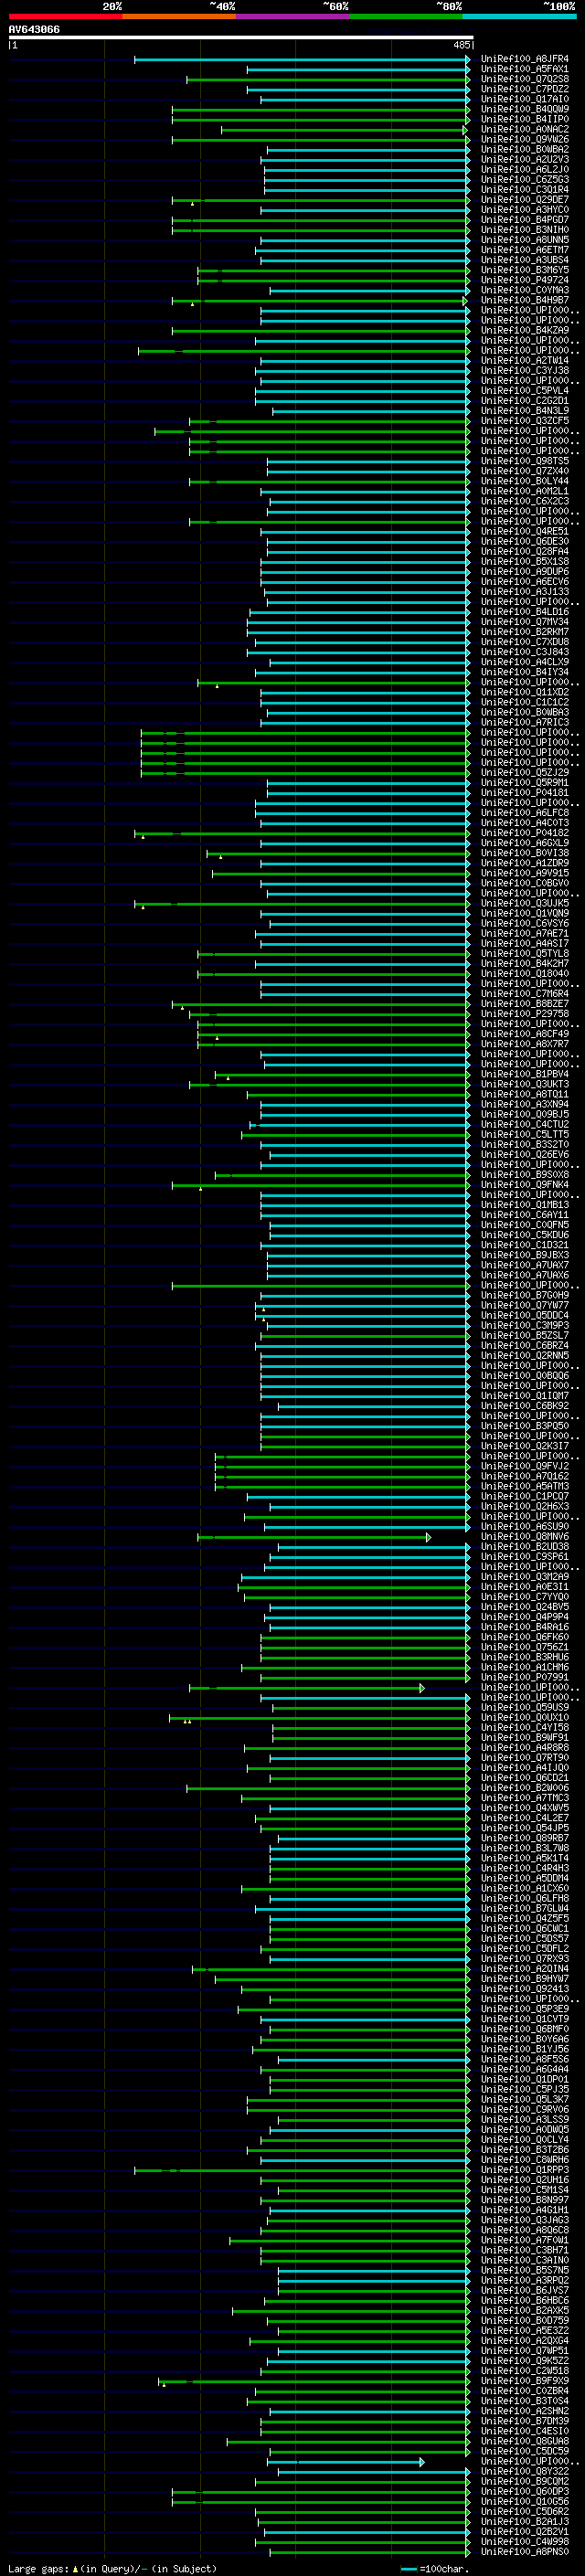Click the hit label UniRef100_Q4RE51
The height and width of the screenshot is (2576, 585).
(525, 531)
